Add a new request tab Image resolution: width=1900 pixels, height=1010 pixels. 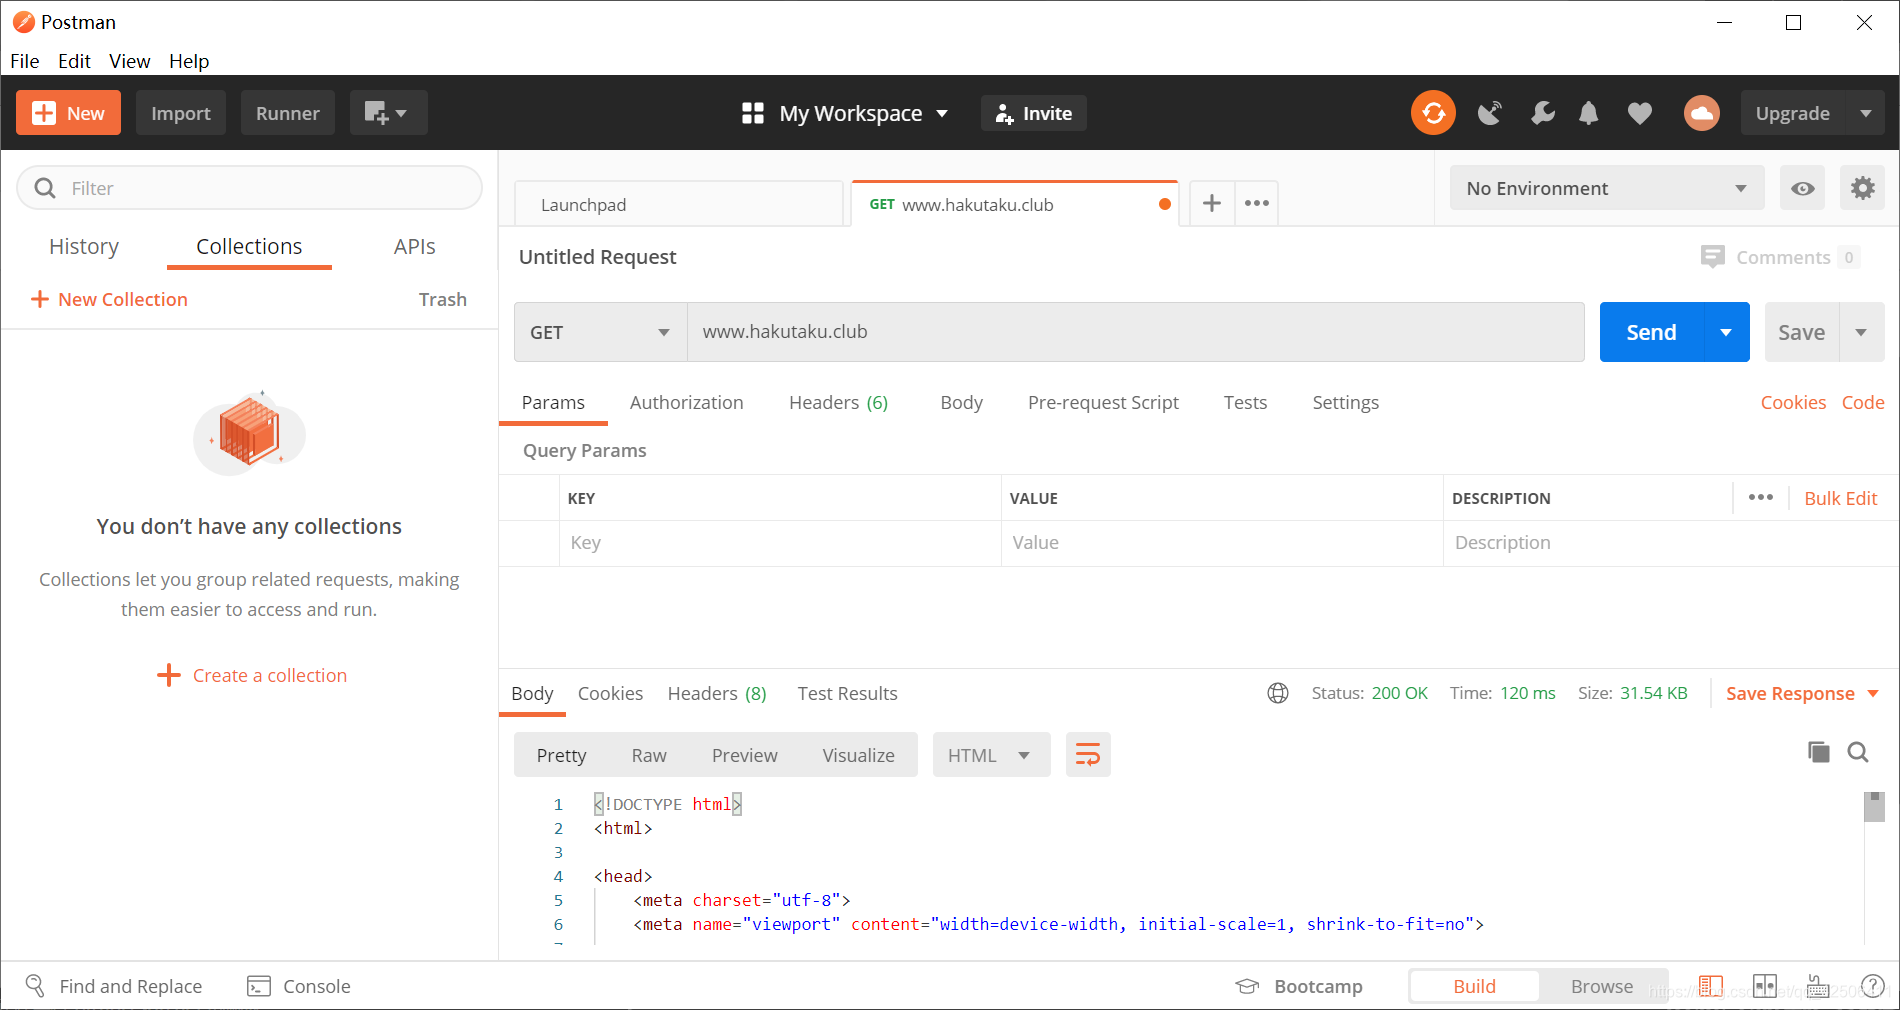1211,204
